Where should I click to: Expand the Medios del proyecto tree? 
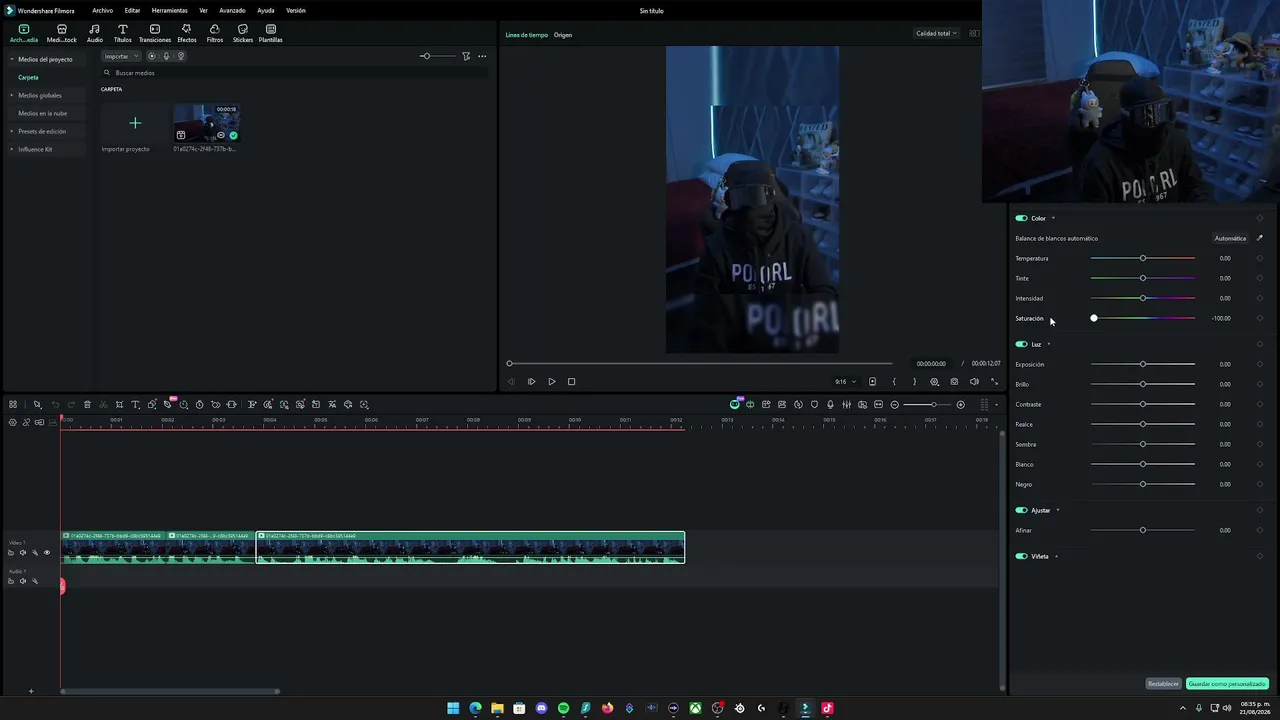click(12, 59)
